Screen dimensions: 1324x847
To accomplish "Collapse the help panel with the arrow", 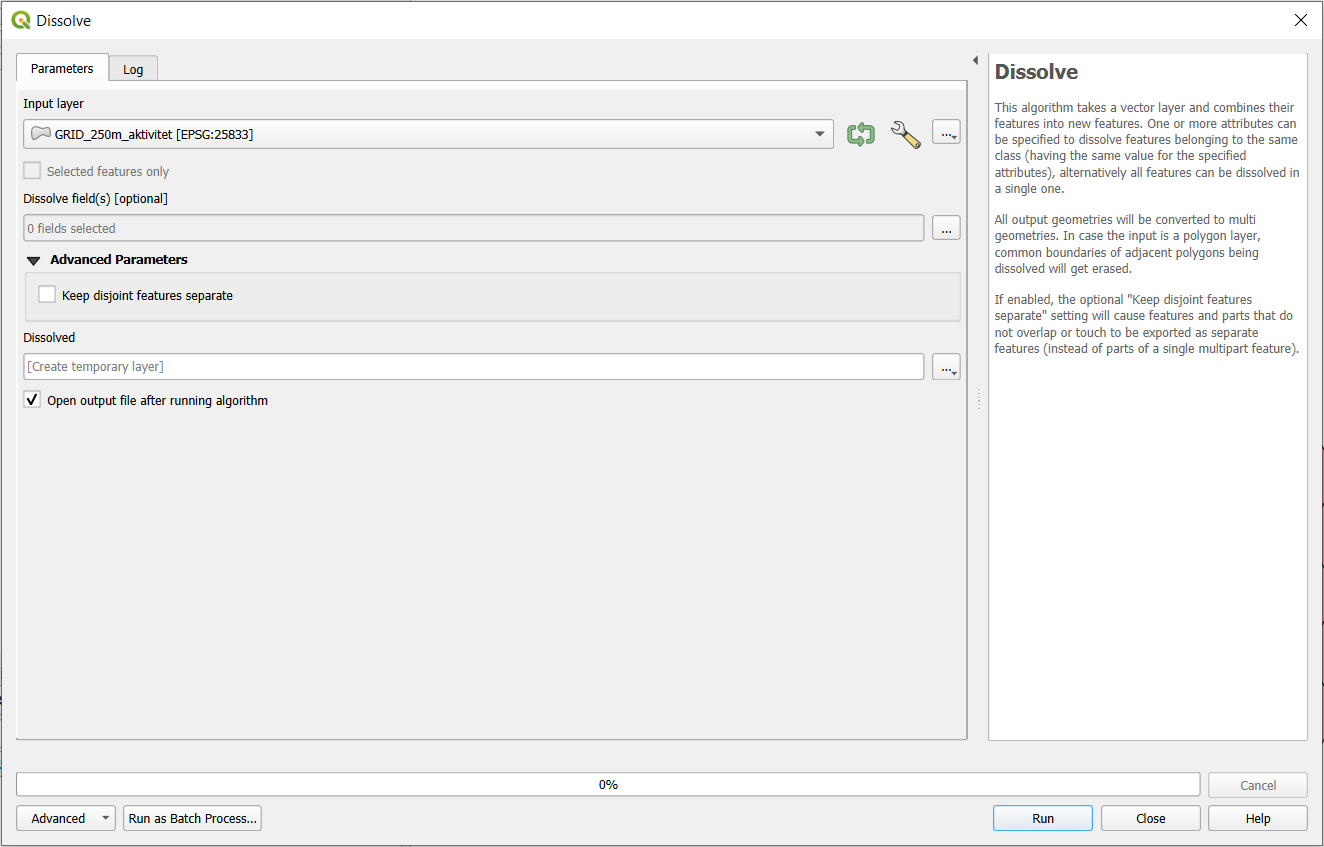I will [x=975, y=61].
